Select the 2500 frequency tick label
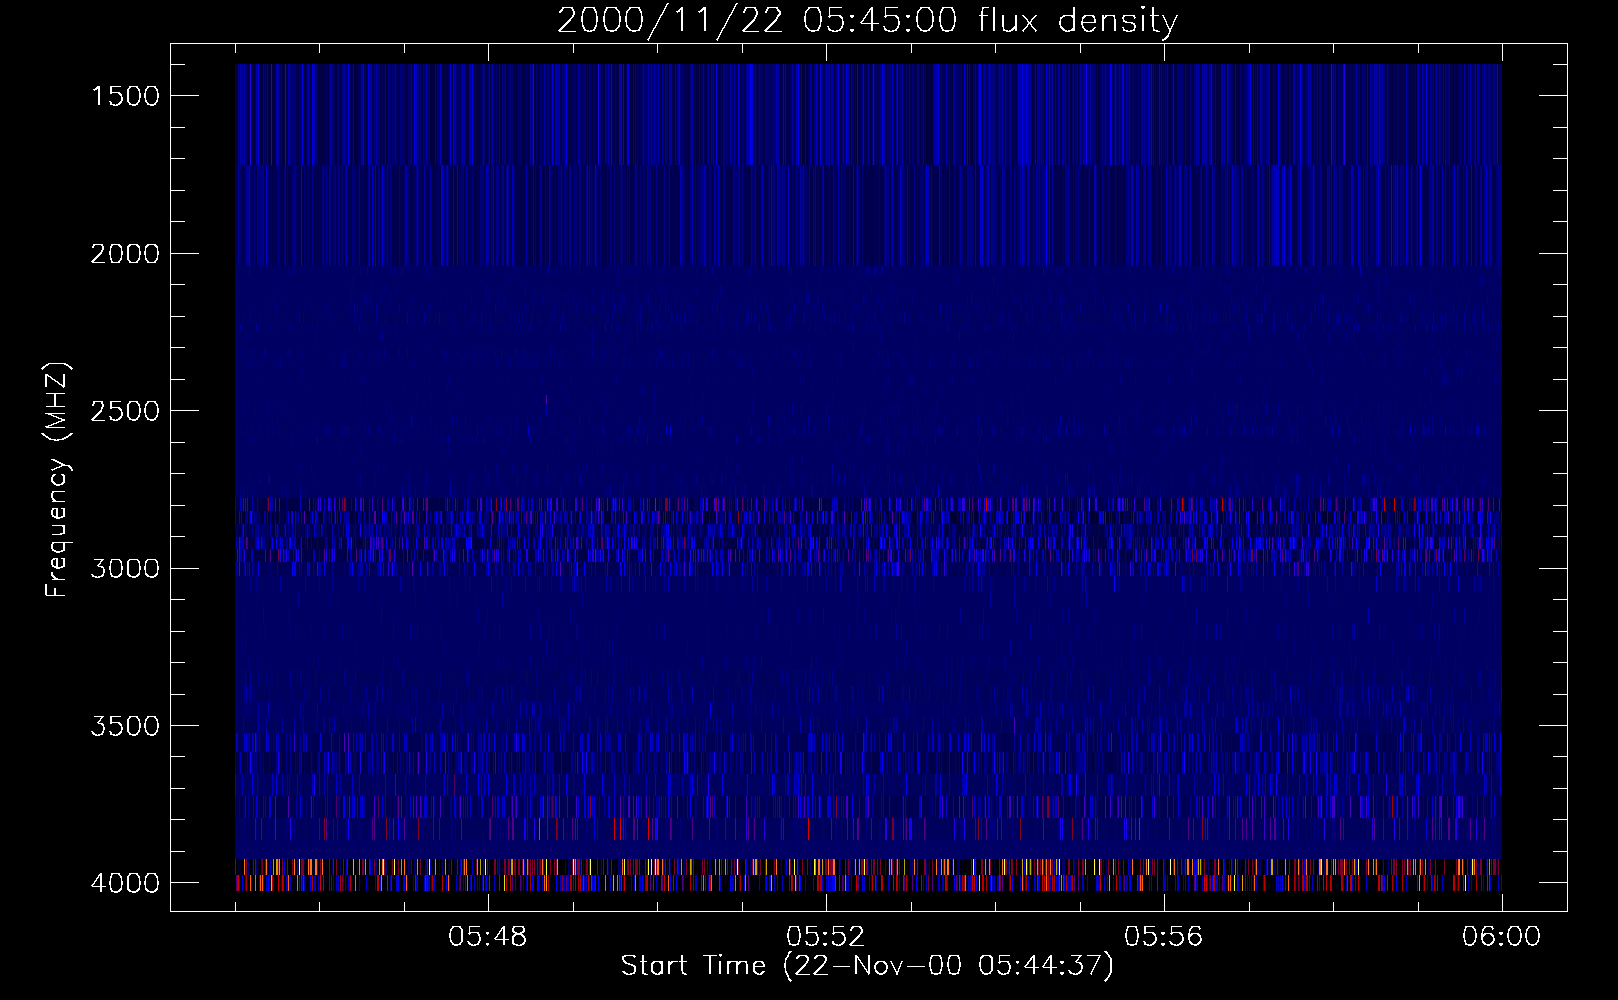The height and width of the screenshot is (1000, 1618). (125, 411)
